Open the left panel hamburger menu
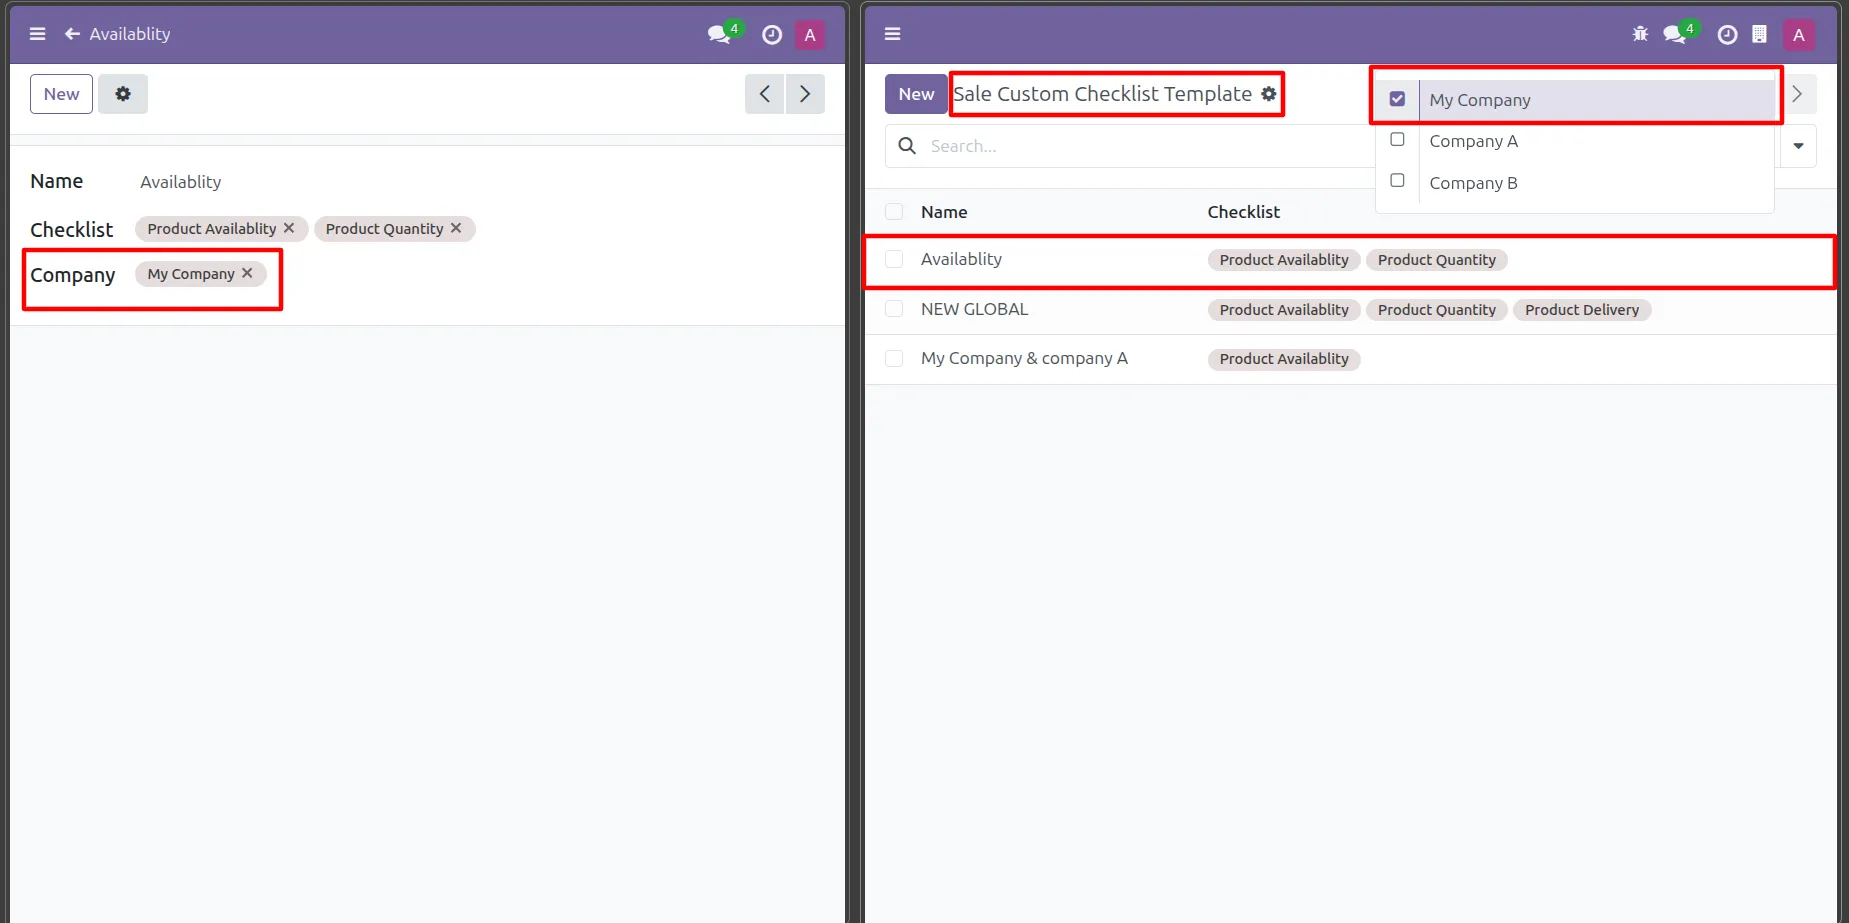 38,34
